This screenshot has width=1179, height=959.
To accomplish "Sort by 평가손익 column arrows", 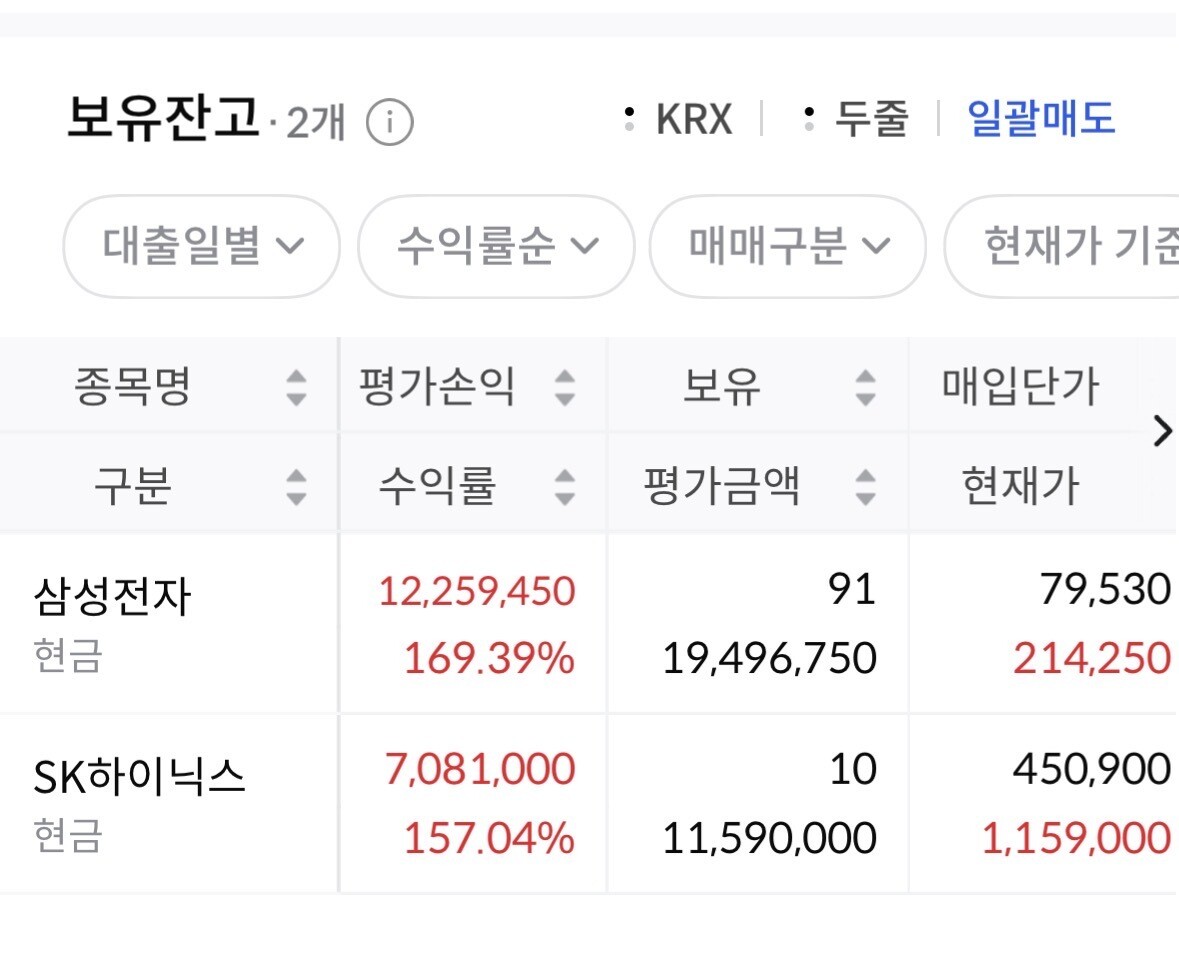I will click(x=565, y=387).
